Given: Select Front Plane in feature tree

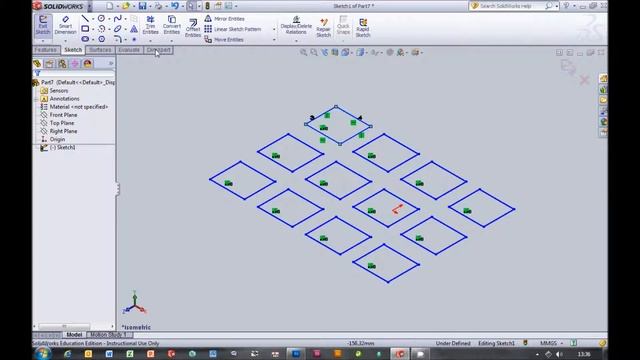Looking at the screenshot, I should click(58, 115).
